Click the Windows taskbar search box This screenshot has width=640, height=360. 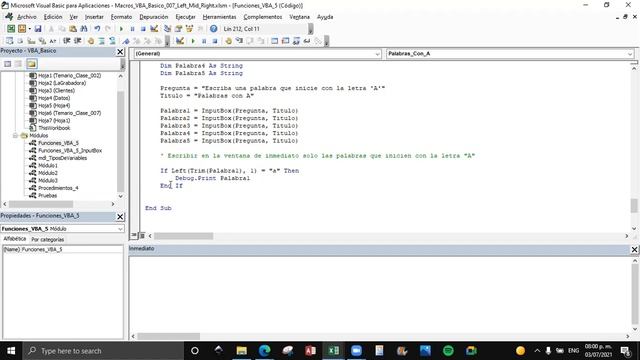click(x=103, y=351)
